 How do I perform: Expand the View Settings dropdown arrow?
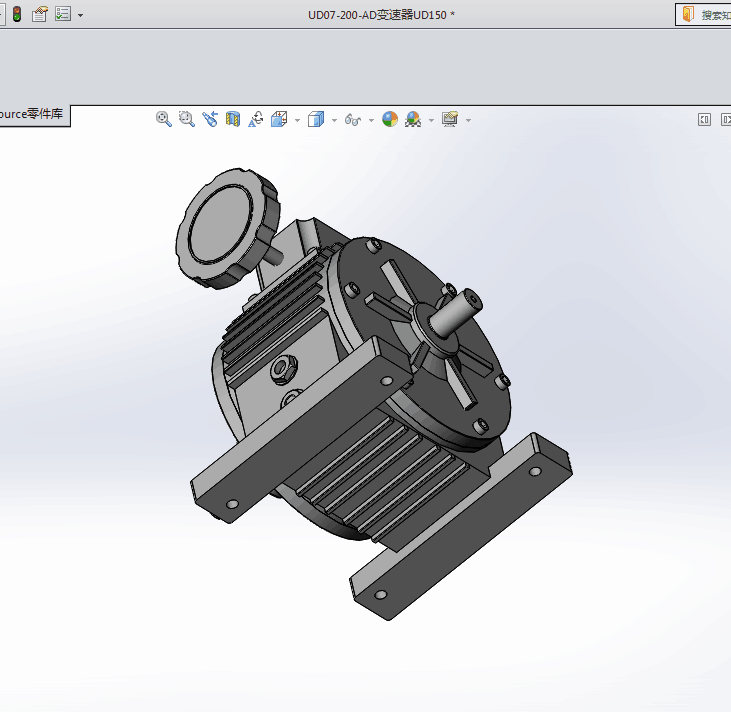coord(468,120)
